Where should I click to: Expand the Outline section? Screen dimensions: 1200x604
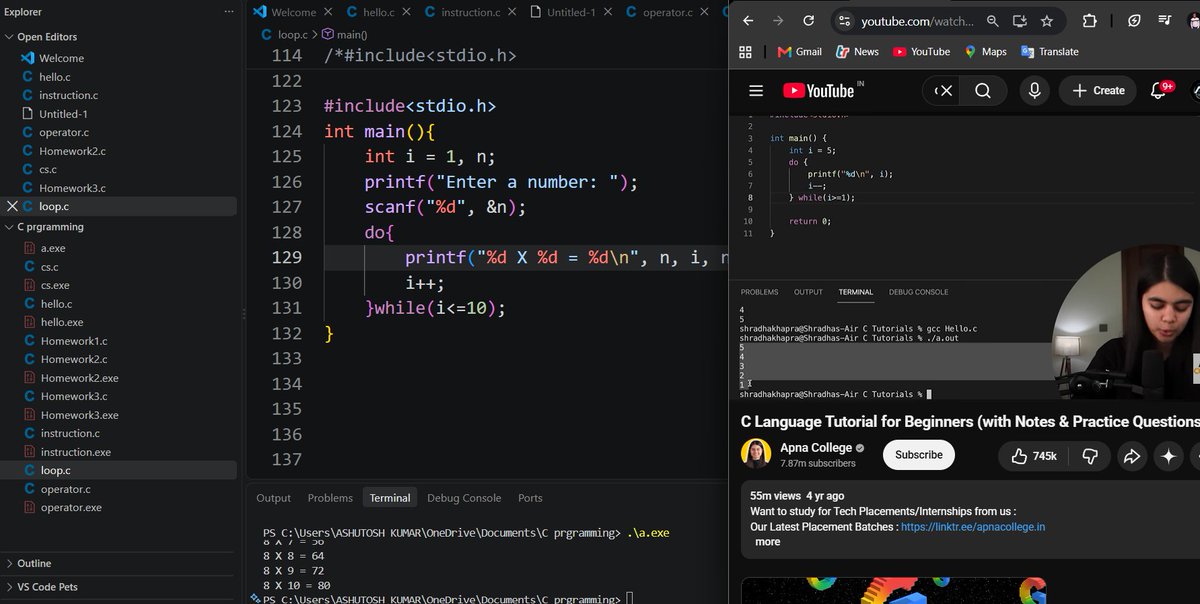[x=34, y=563]
